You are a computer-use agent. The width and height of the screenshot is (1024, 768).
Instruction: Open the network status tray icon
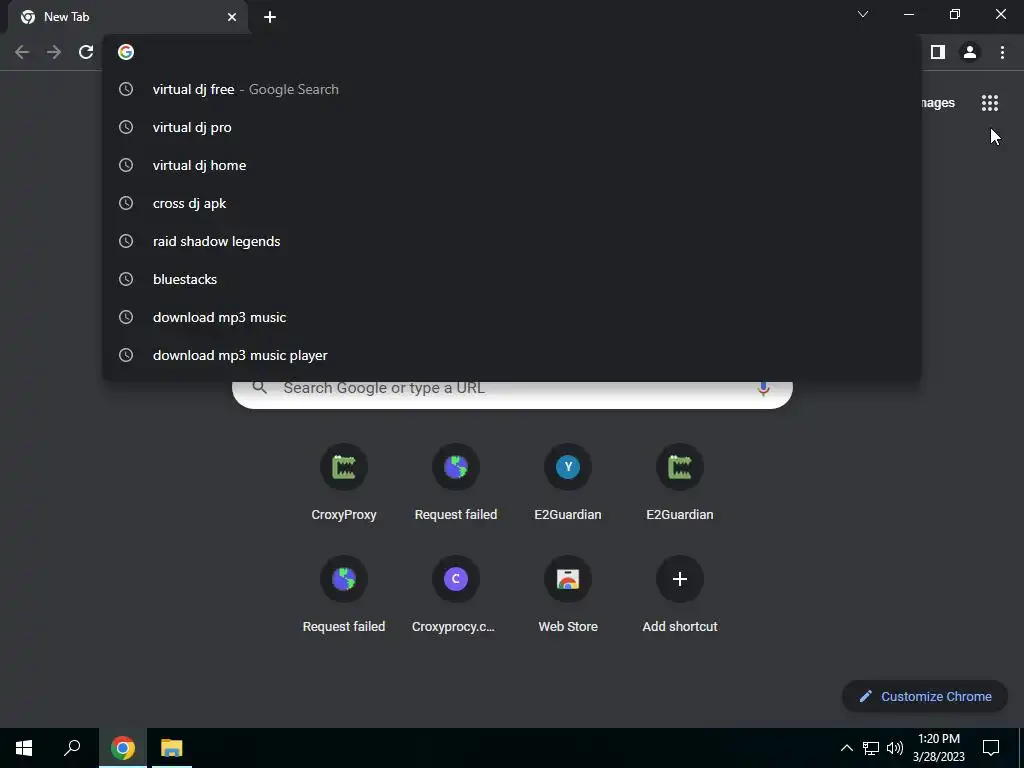(871, 748)
